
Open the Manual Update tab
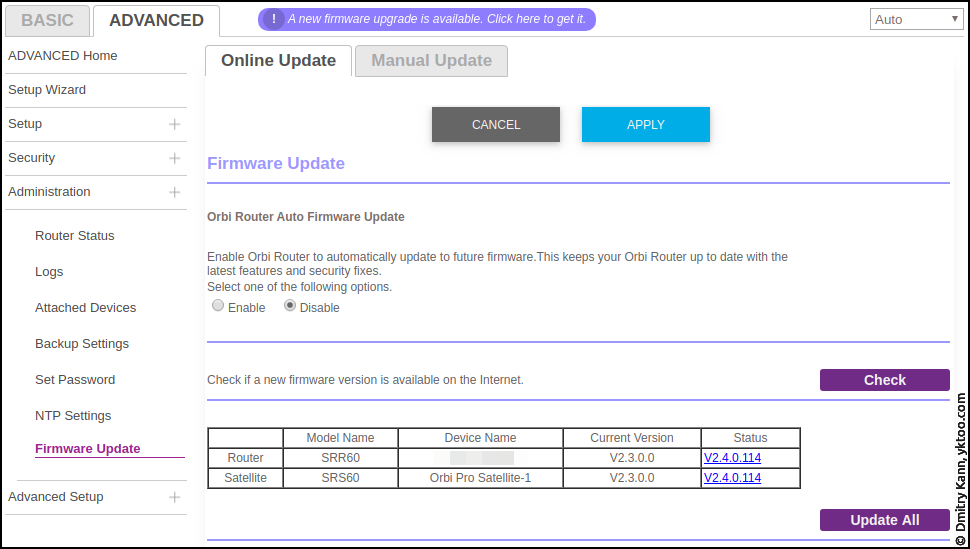(x=432, y=61)
